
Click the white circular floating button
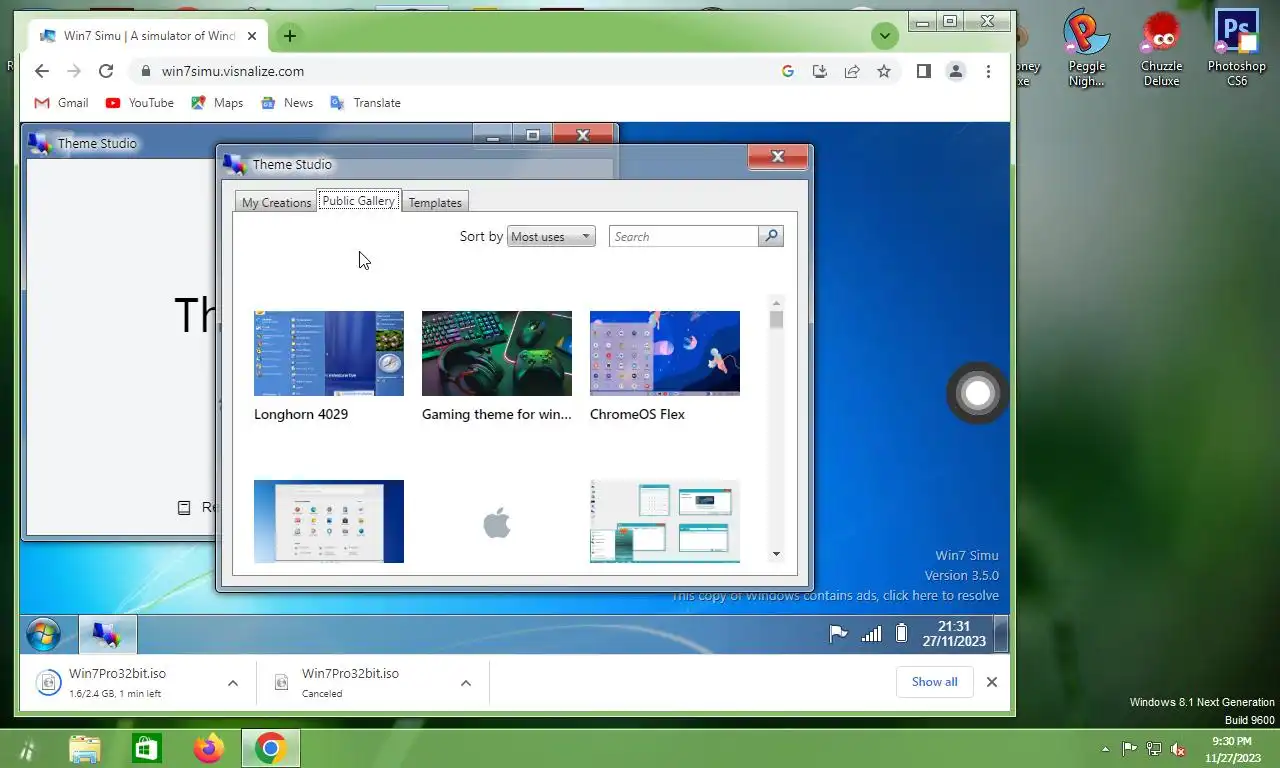point(978,393)
